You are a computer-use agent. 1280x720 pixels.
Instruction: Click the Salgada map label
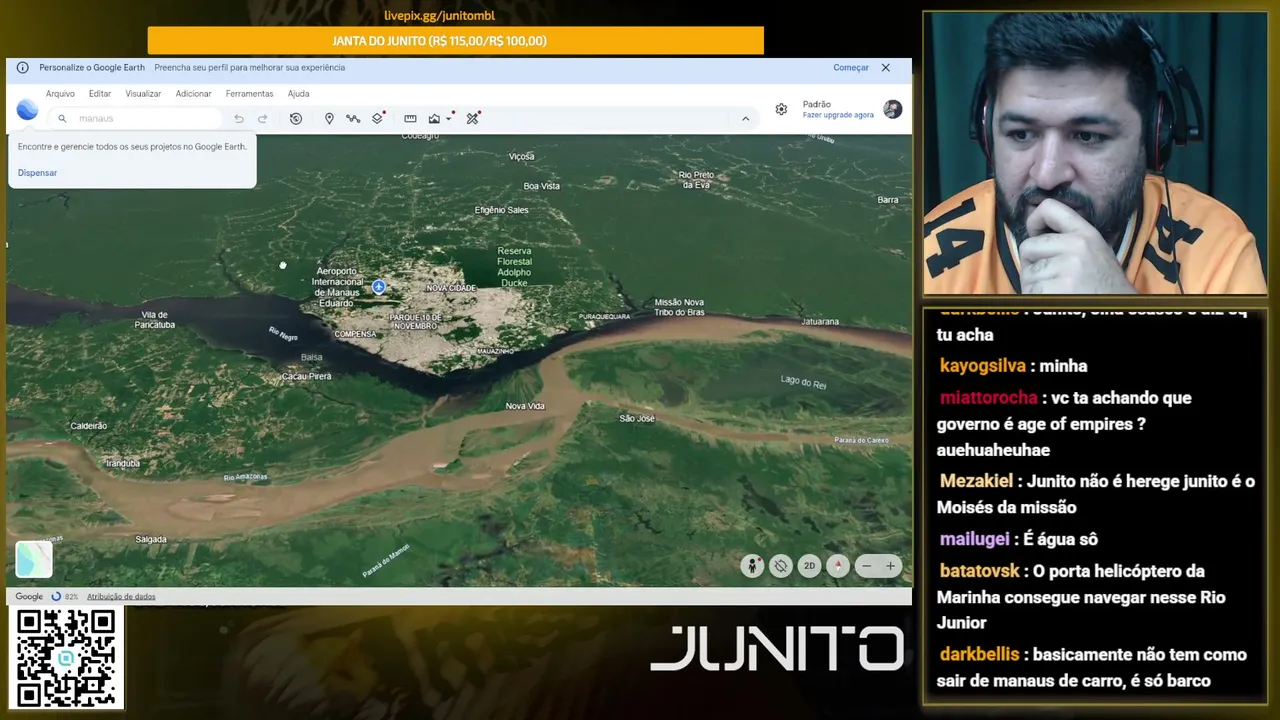point(151,540)
